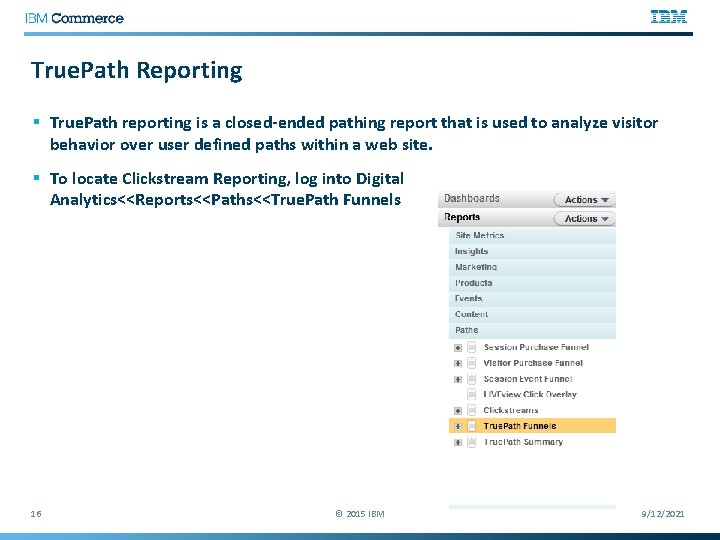Open the Session Purchase Funnel report
Screen dimensions: 720x540
[x=536, y=347]
